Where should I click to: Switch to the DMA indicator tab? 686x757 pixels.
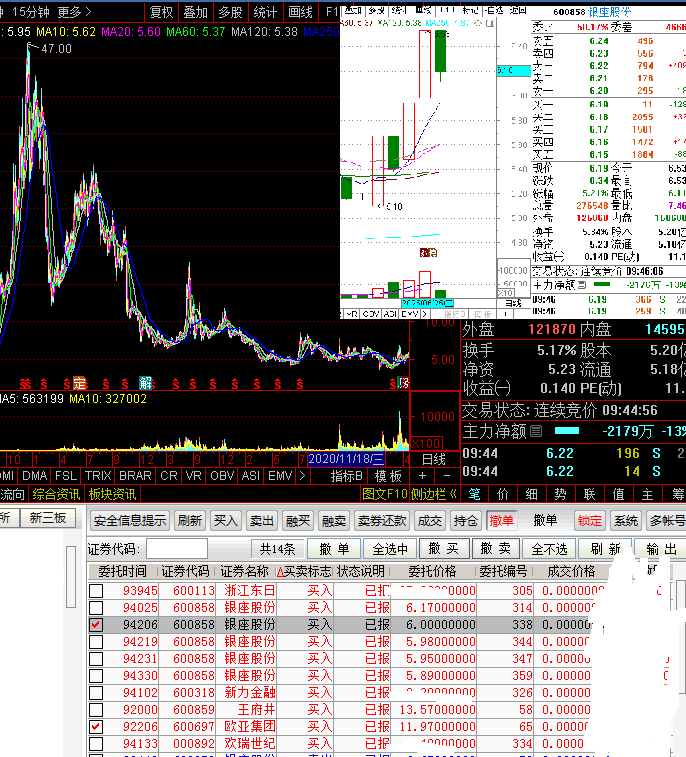pyautogui.click(x=35, y=476)
